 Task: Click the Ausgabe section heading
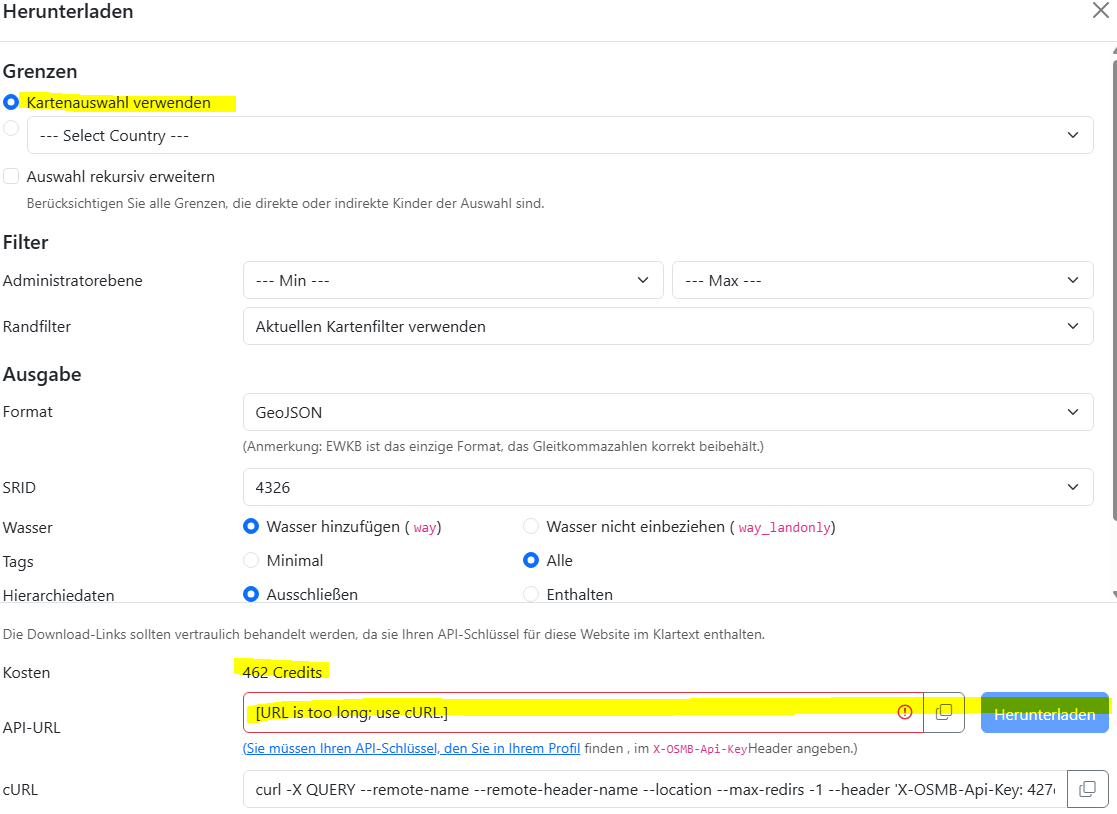(42, 375)
